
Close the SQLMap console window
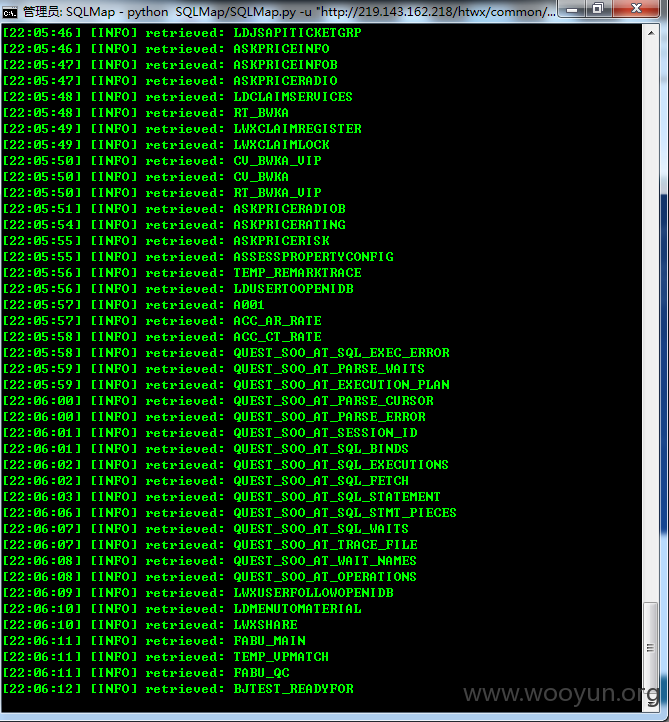click(x=636, y=9)
